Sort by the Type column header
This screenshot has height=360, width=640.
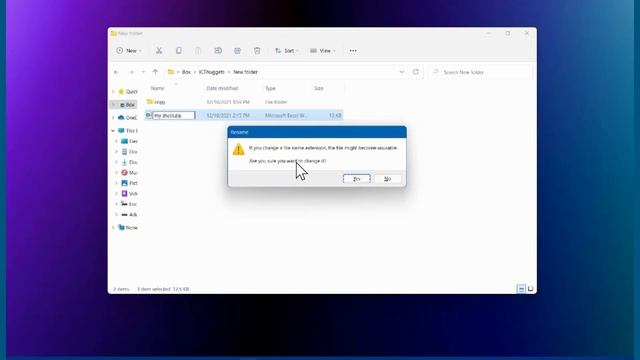(x=270, y=88)
